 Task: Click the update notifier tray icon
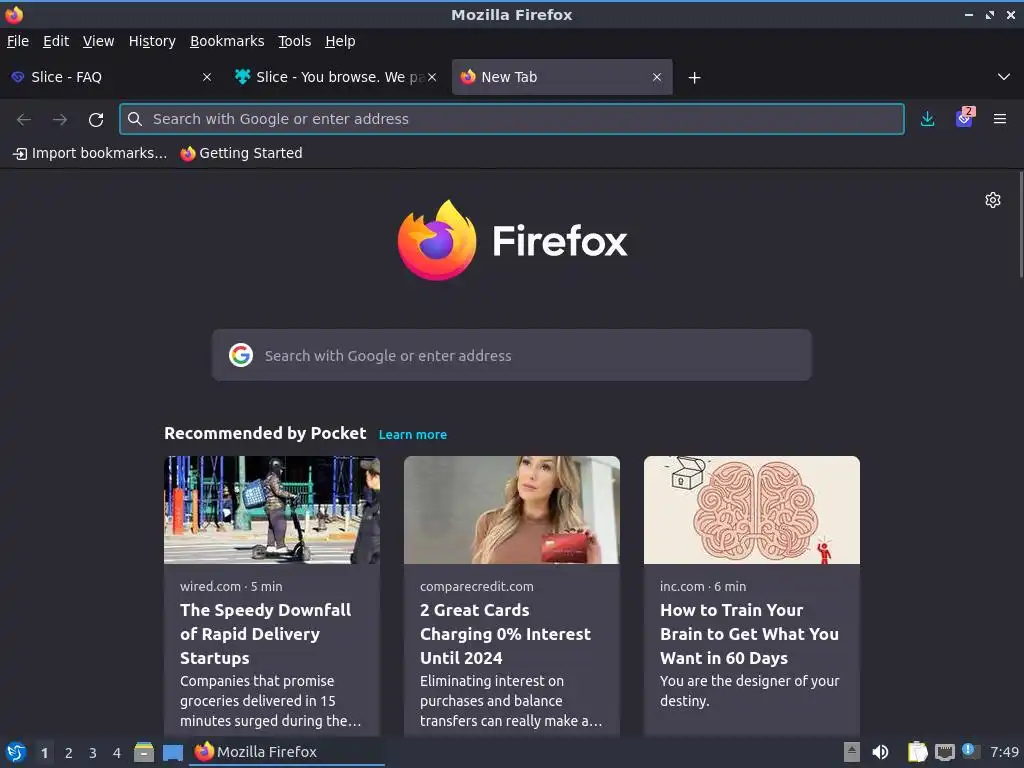[x=970, y=751]
